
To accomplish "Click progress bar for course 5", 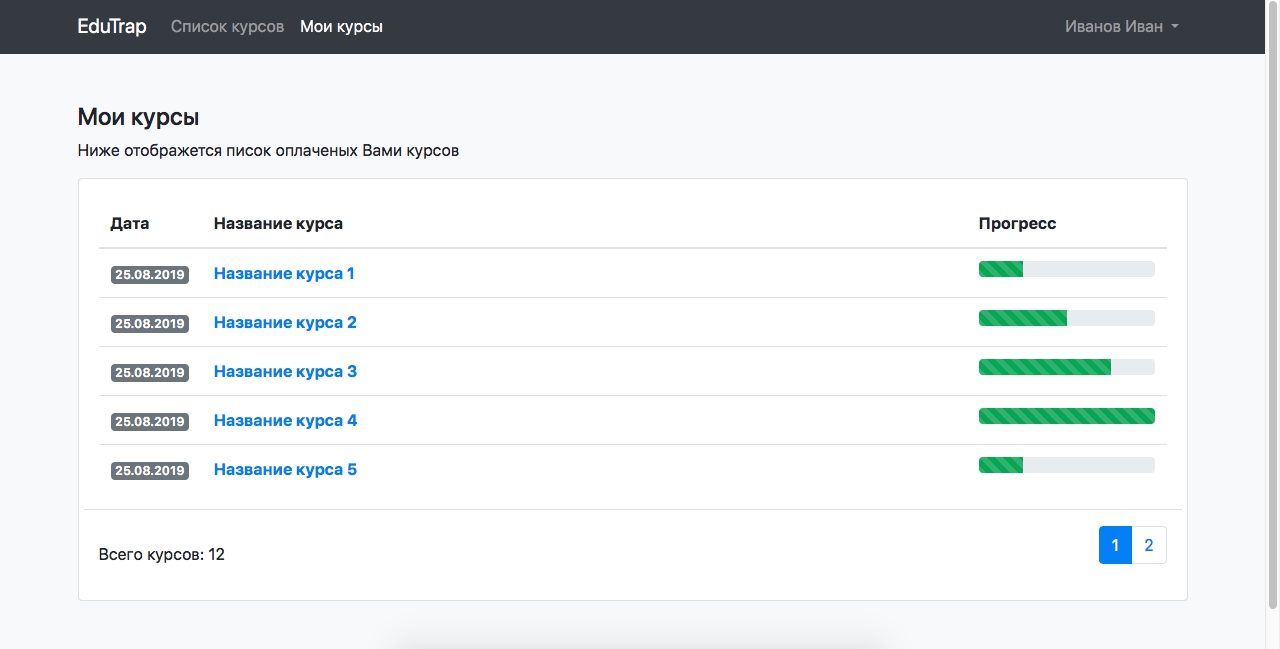I will [1066, 465].
